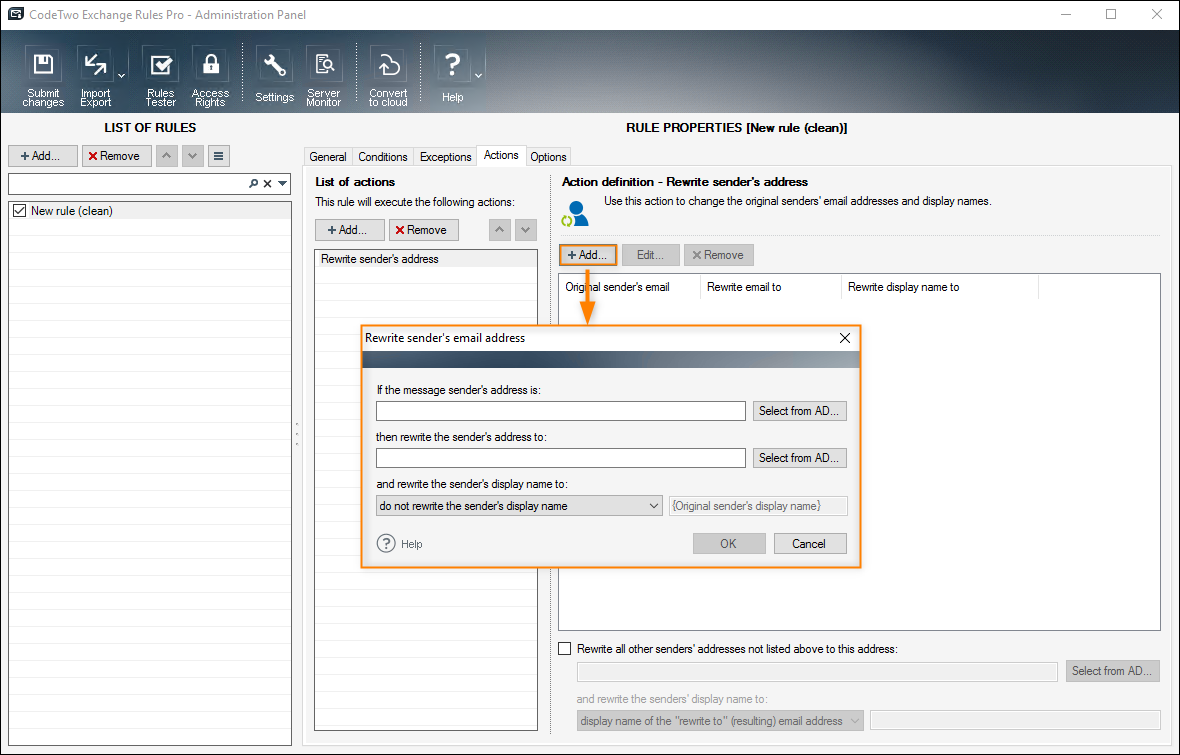
Task: Open sender's display name rewrite dropdown
Action: pos(519,506)
